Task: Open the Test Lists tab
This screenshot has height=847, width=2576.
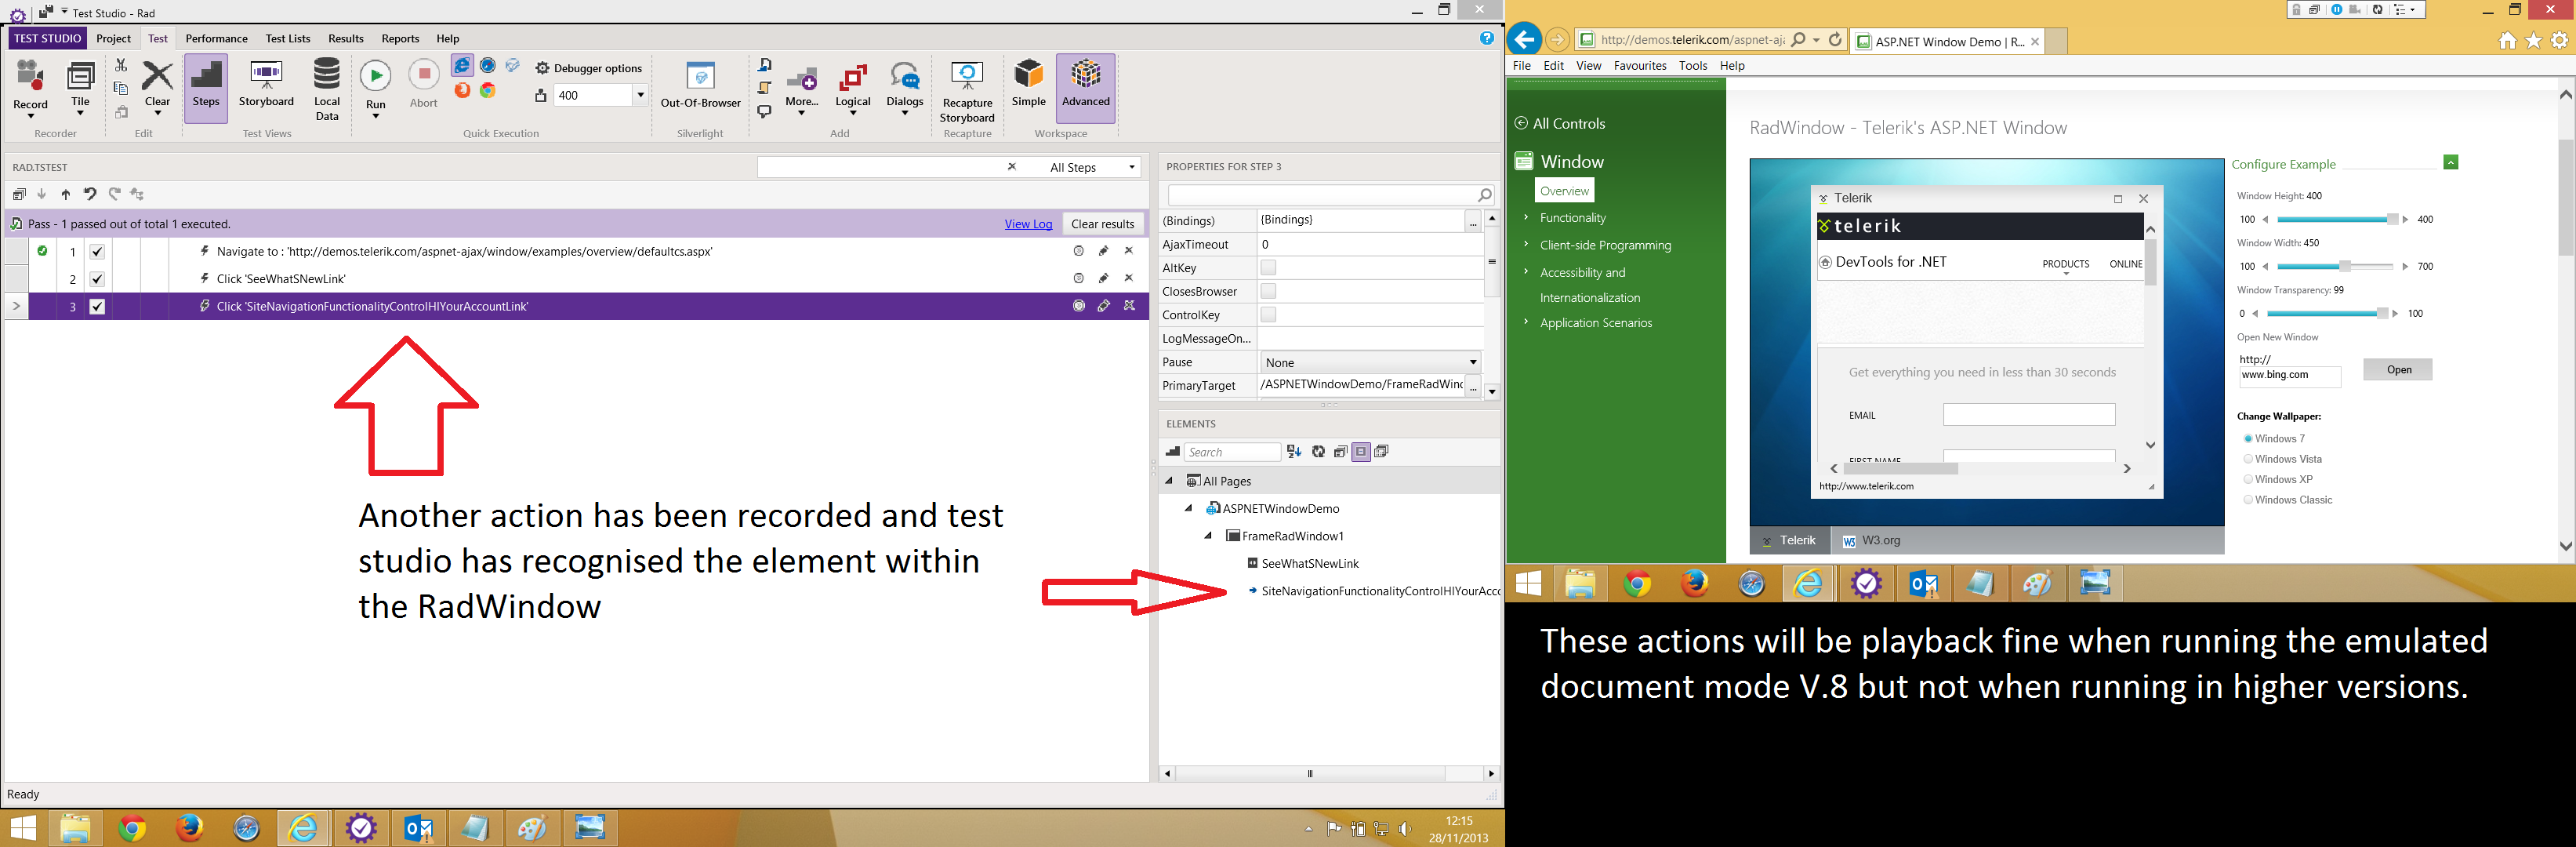Action: (288, 39)
